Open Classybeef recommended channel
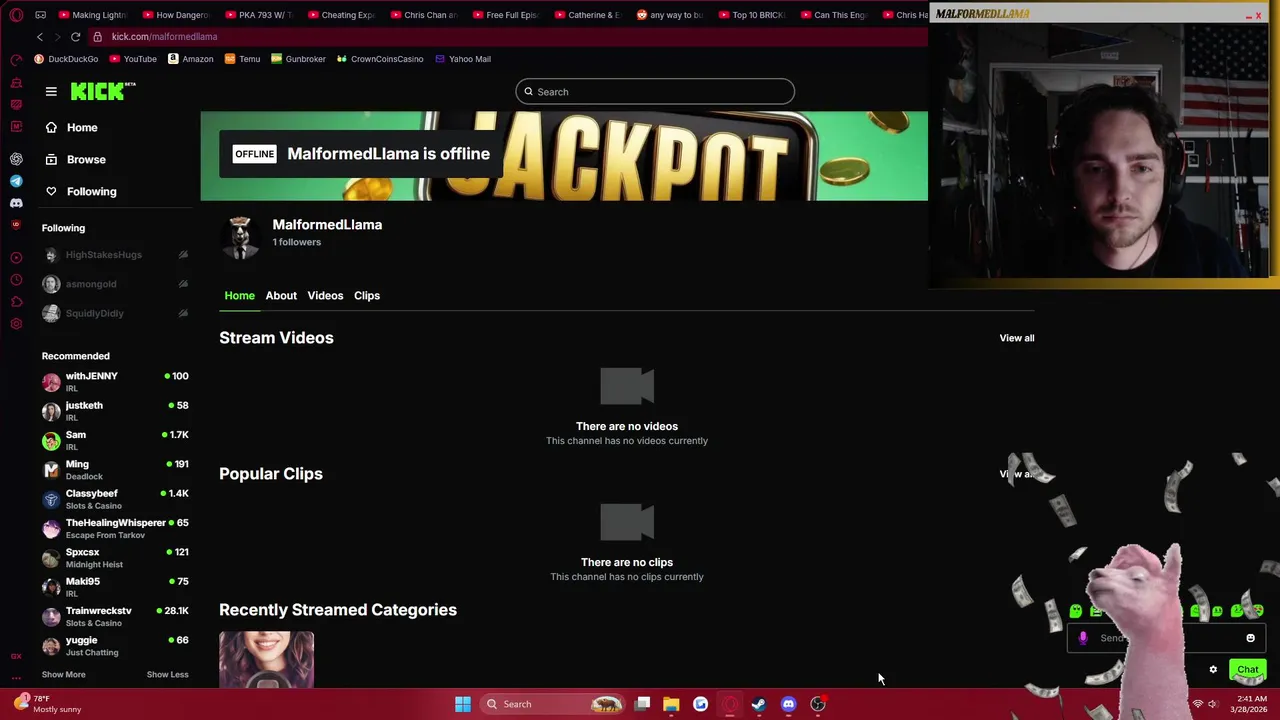This screenshot has width=1280, height=720. tap(115, 499)
